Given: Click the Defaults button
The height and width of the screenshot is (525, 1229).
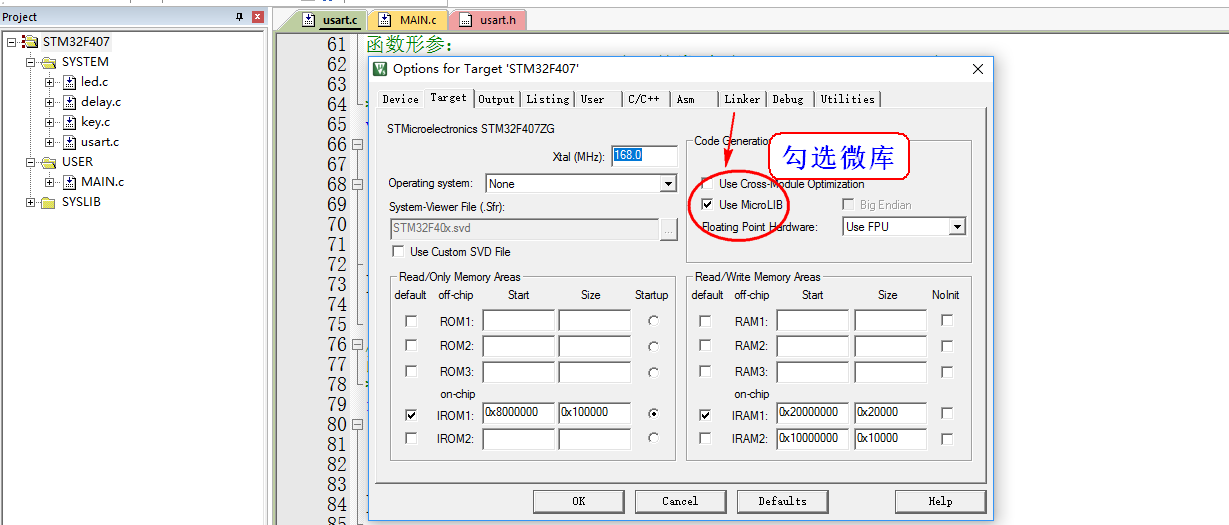Looking at the screenshot, I should [782, 501].
